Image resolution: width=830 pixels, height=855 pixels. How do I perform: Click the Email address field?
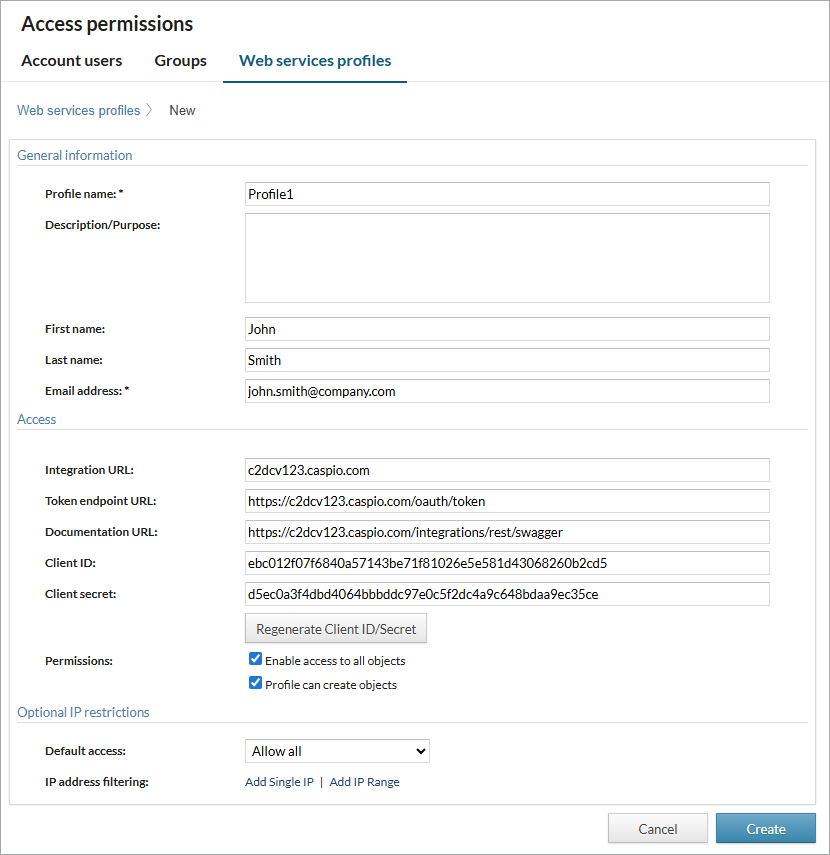[507, 391]
